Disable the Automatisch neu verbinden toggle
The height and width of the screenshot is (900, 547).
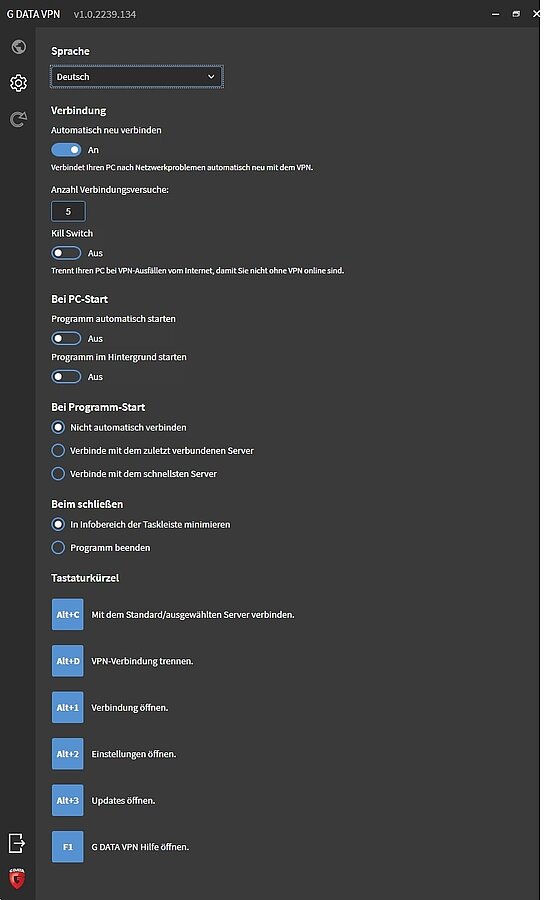66,150
